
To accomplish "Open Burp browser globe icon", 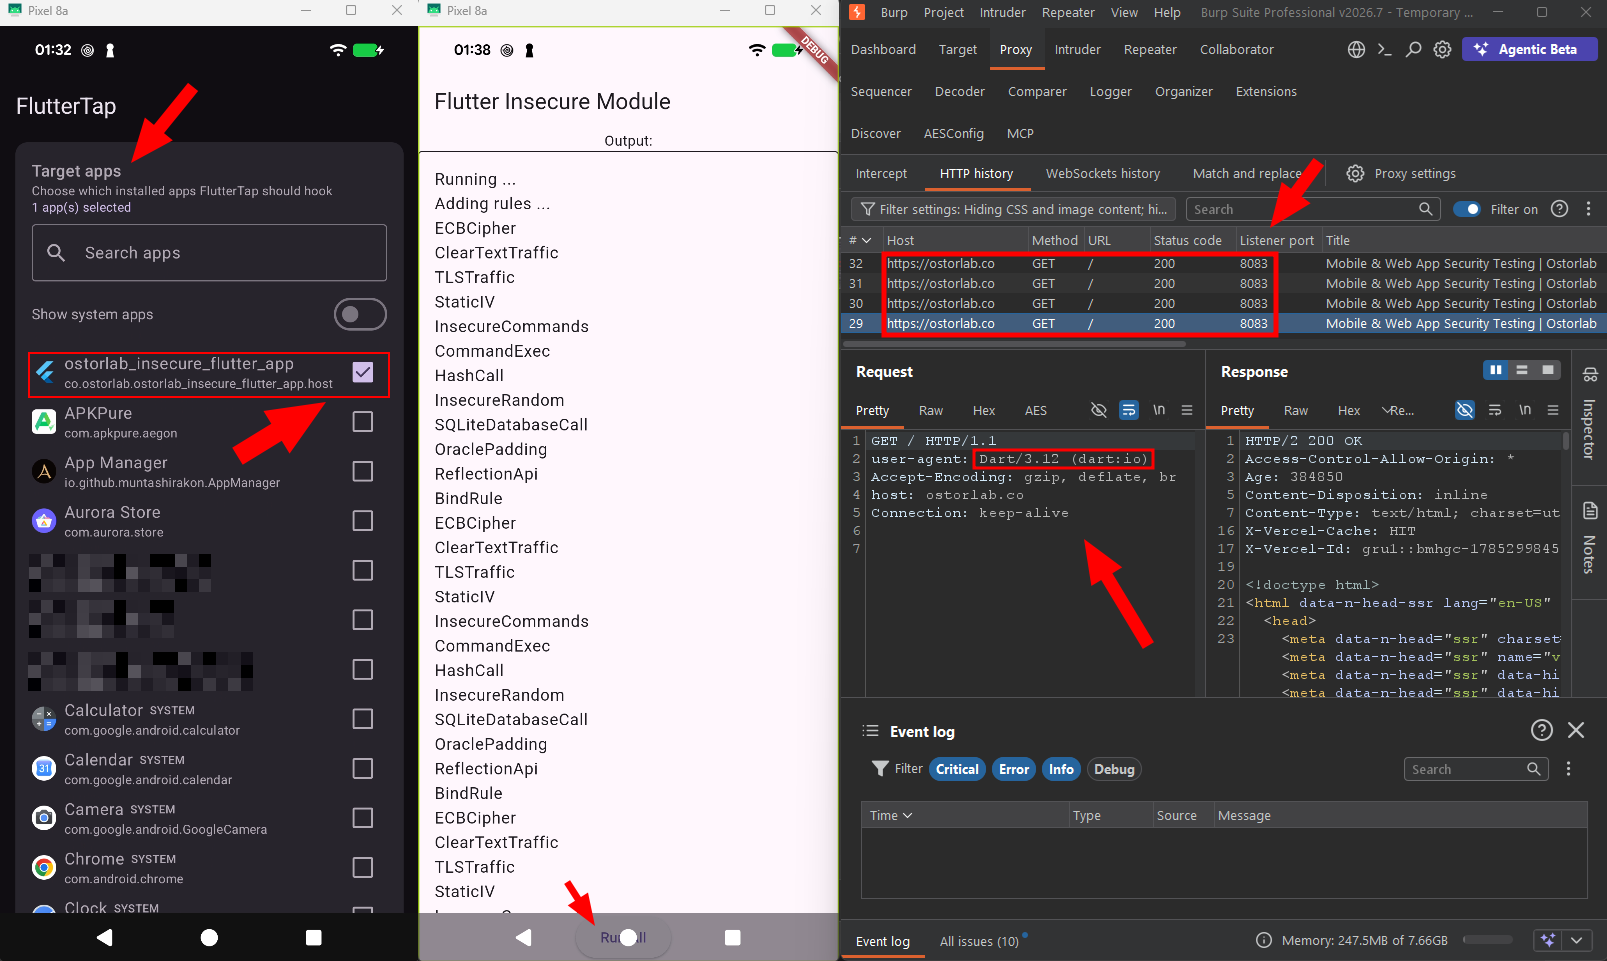I will pyautogui.click(x=1356, y=49).
